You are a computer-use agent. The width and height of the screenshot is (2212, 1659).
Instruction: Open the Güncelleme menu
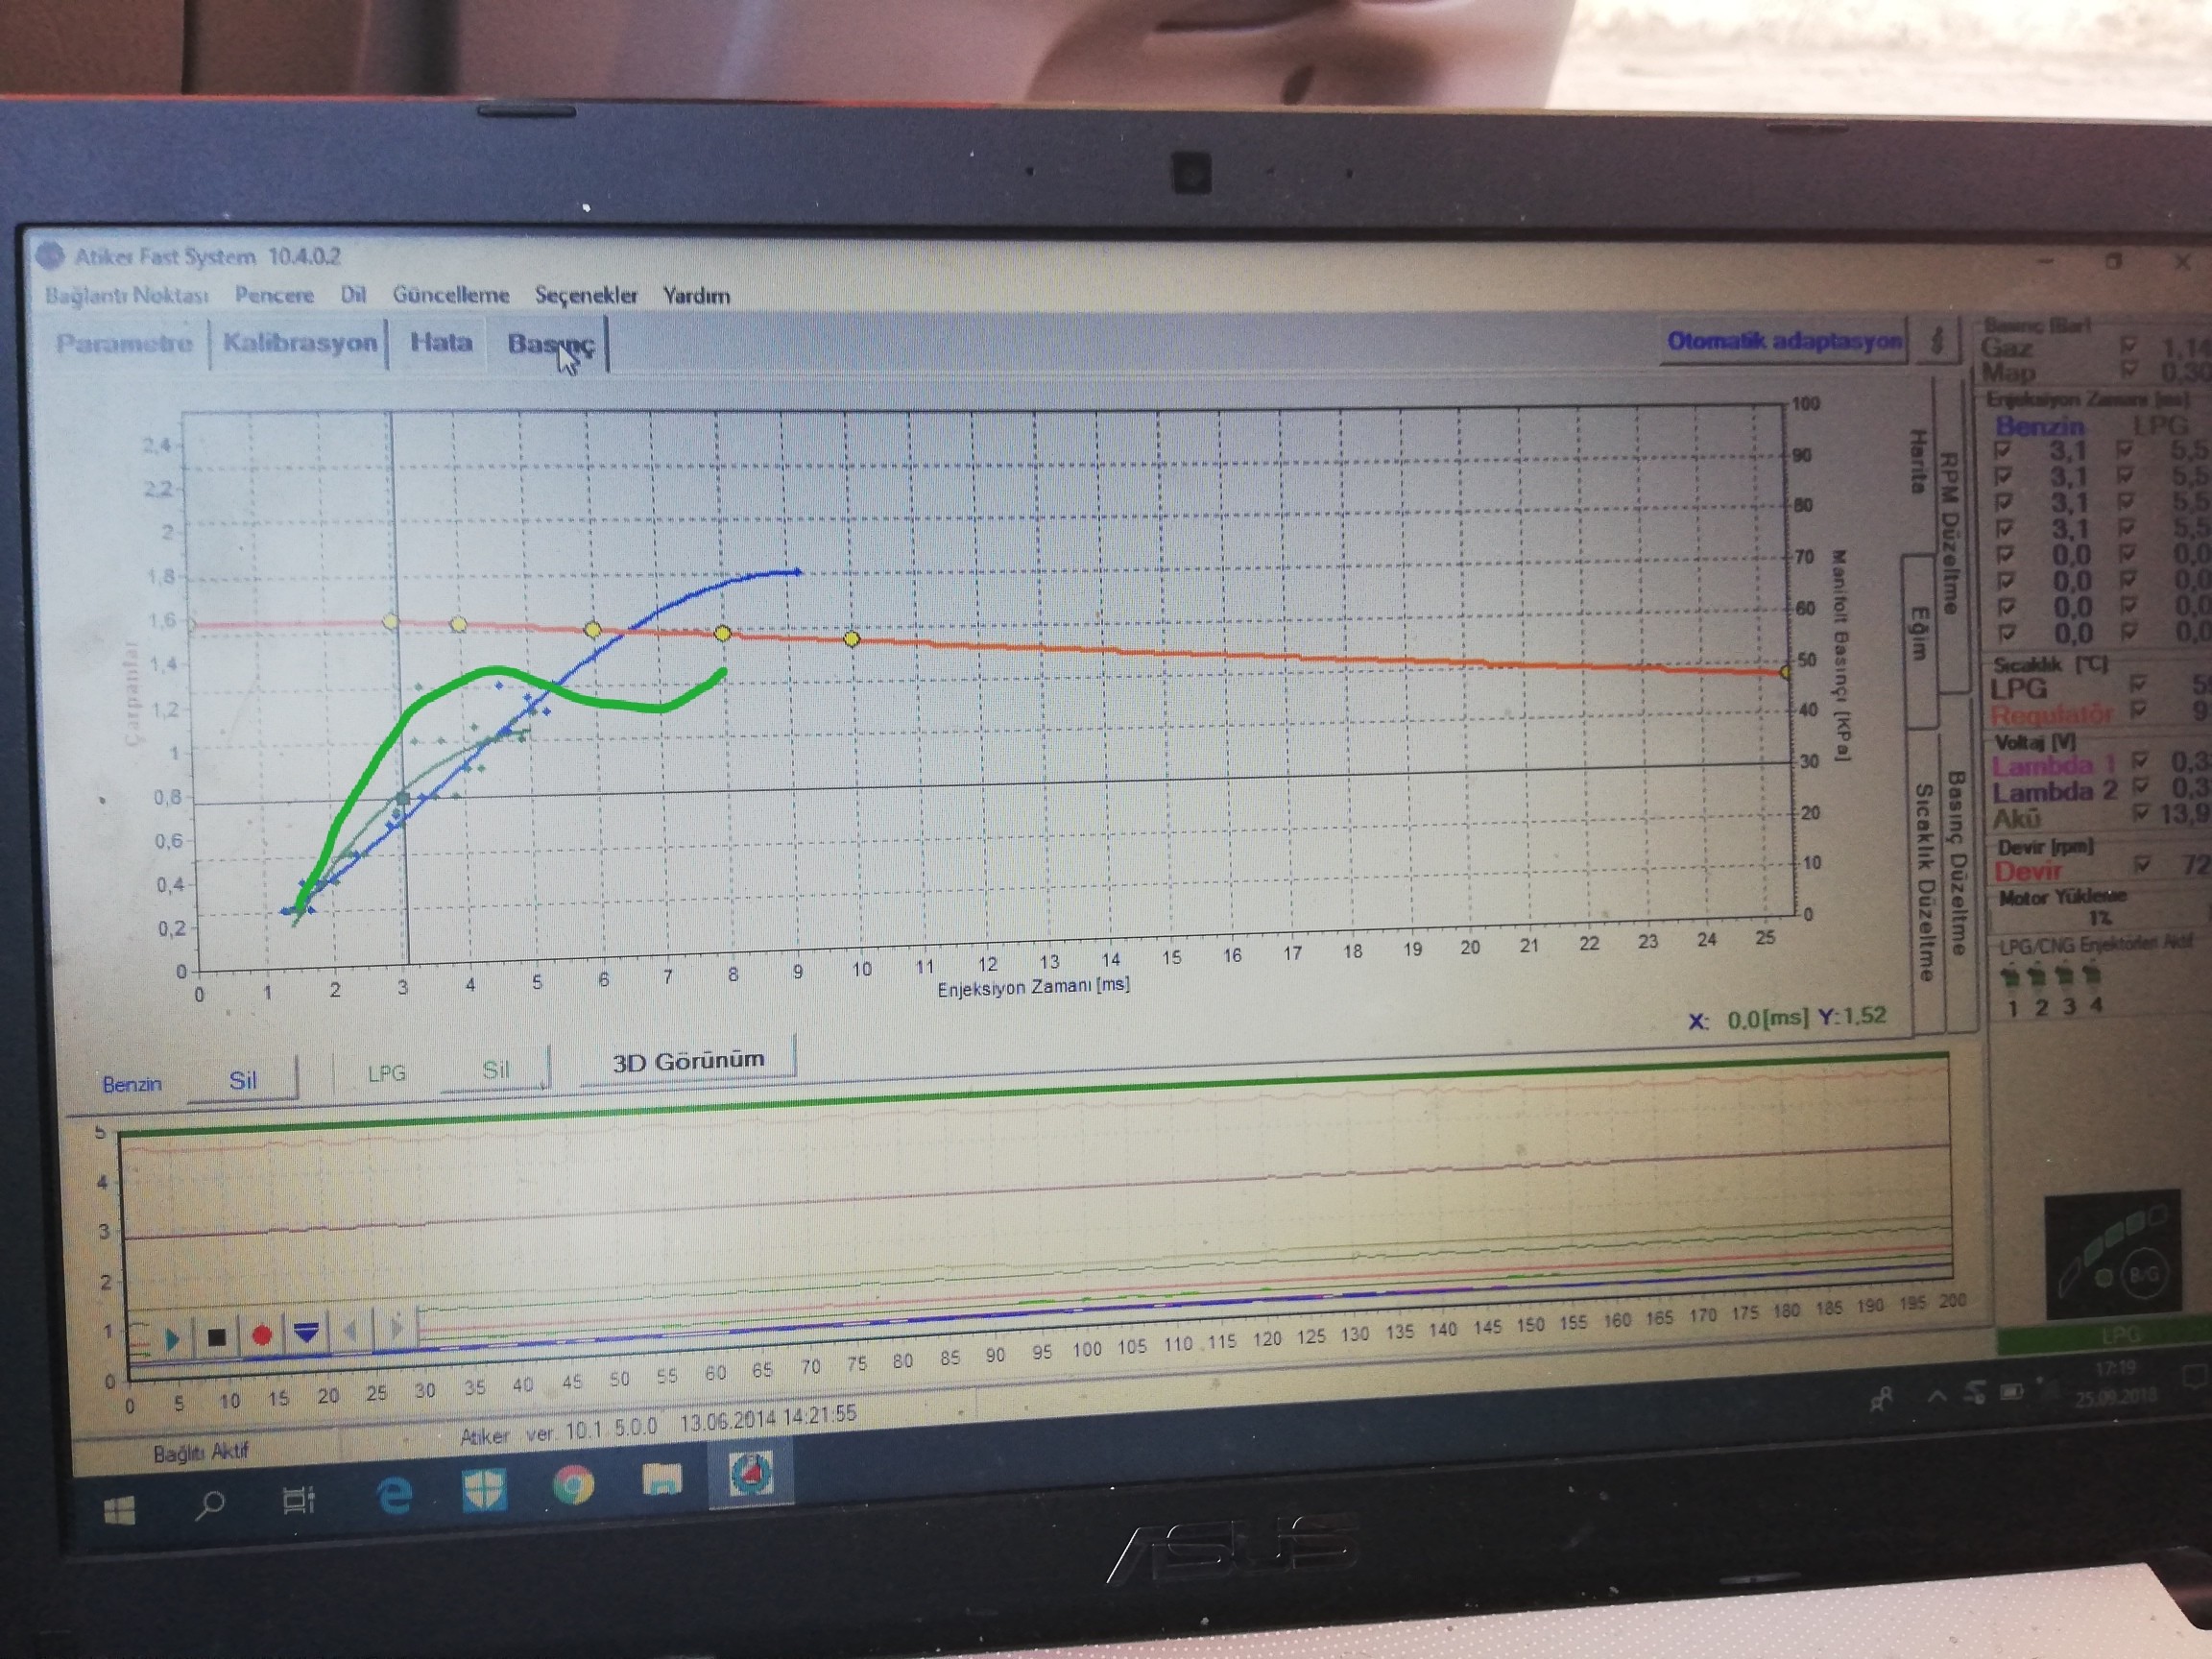(x=450, y=295)
